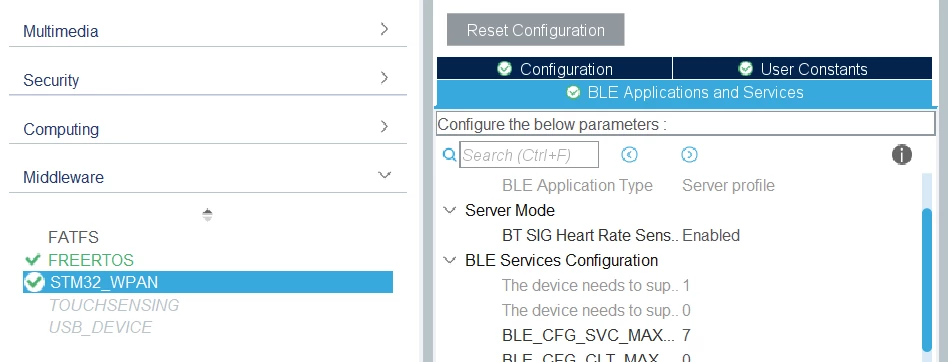The width and height of the screenshot is (948, 362).
Task: Focus the Search (Ctrl+F) input field
Action: point(529,155)
